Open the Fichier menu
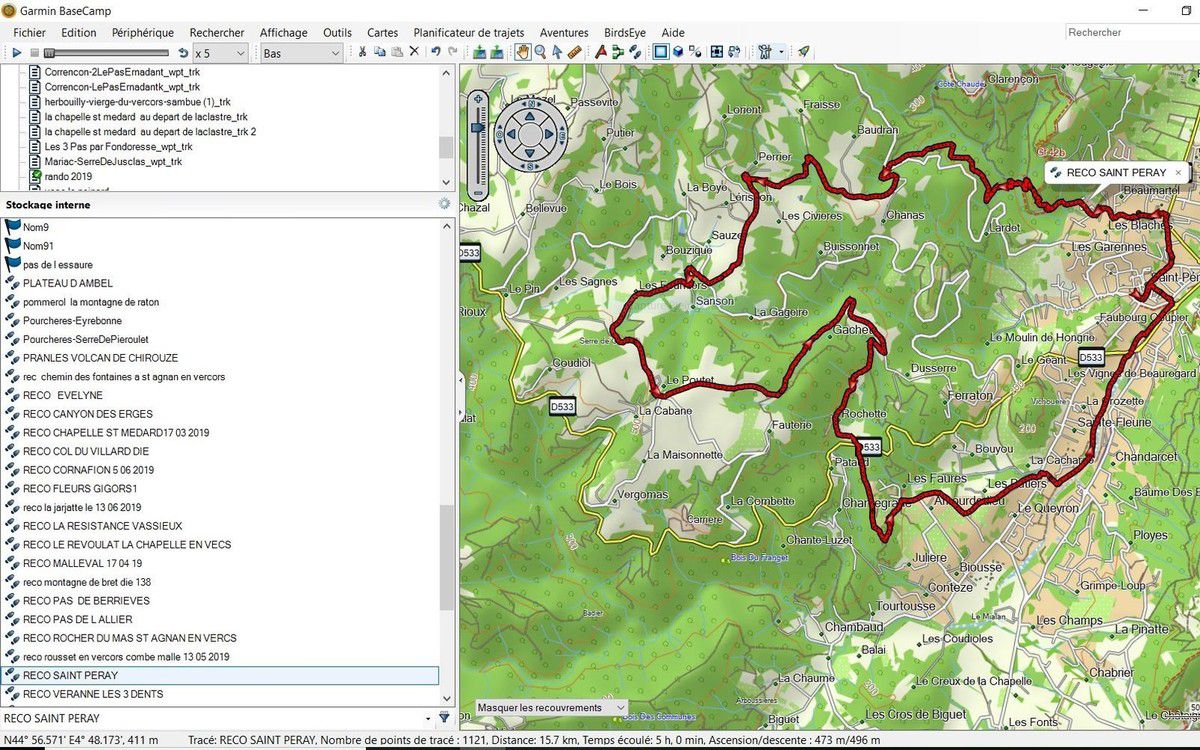Screen dimensions: 1200x750 pyautogui.click(x=30, y=32)
